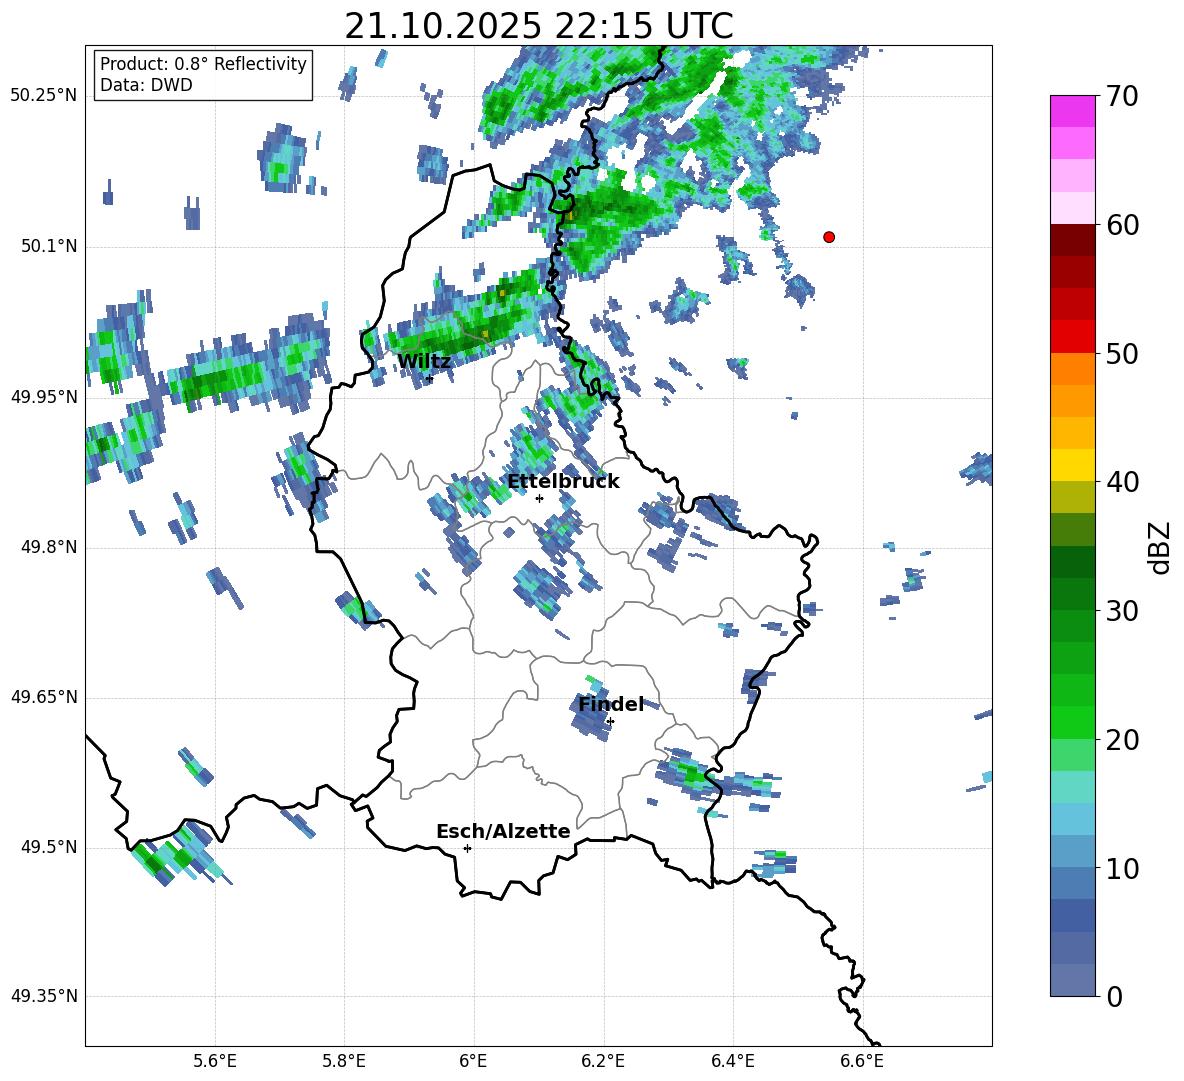Click the Wiltz cross marker

430,379
